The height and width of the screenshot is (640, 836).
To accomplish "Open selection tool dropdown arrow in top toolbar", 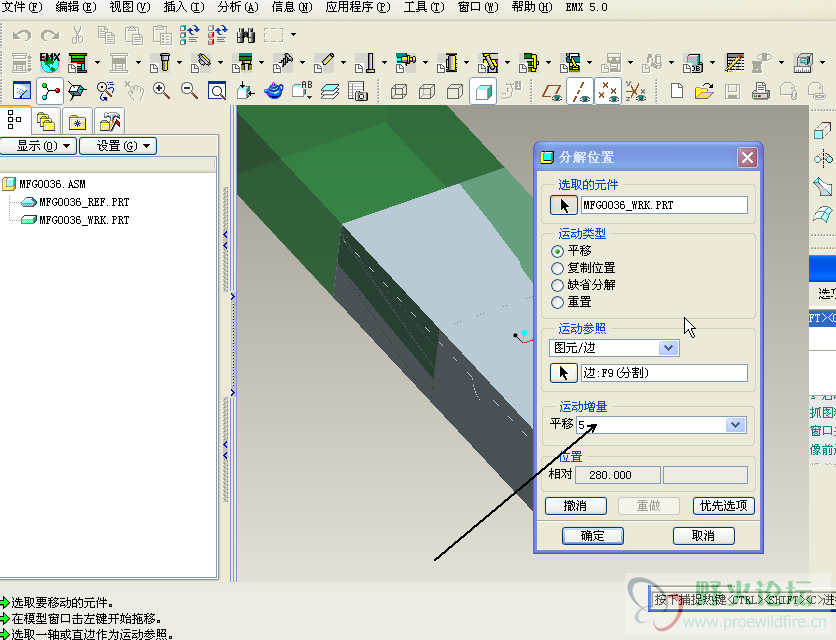I will click(x=294, y=35).
